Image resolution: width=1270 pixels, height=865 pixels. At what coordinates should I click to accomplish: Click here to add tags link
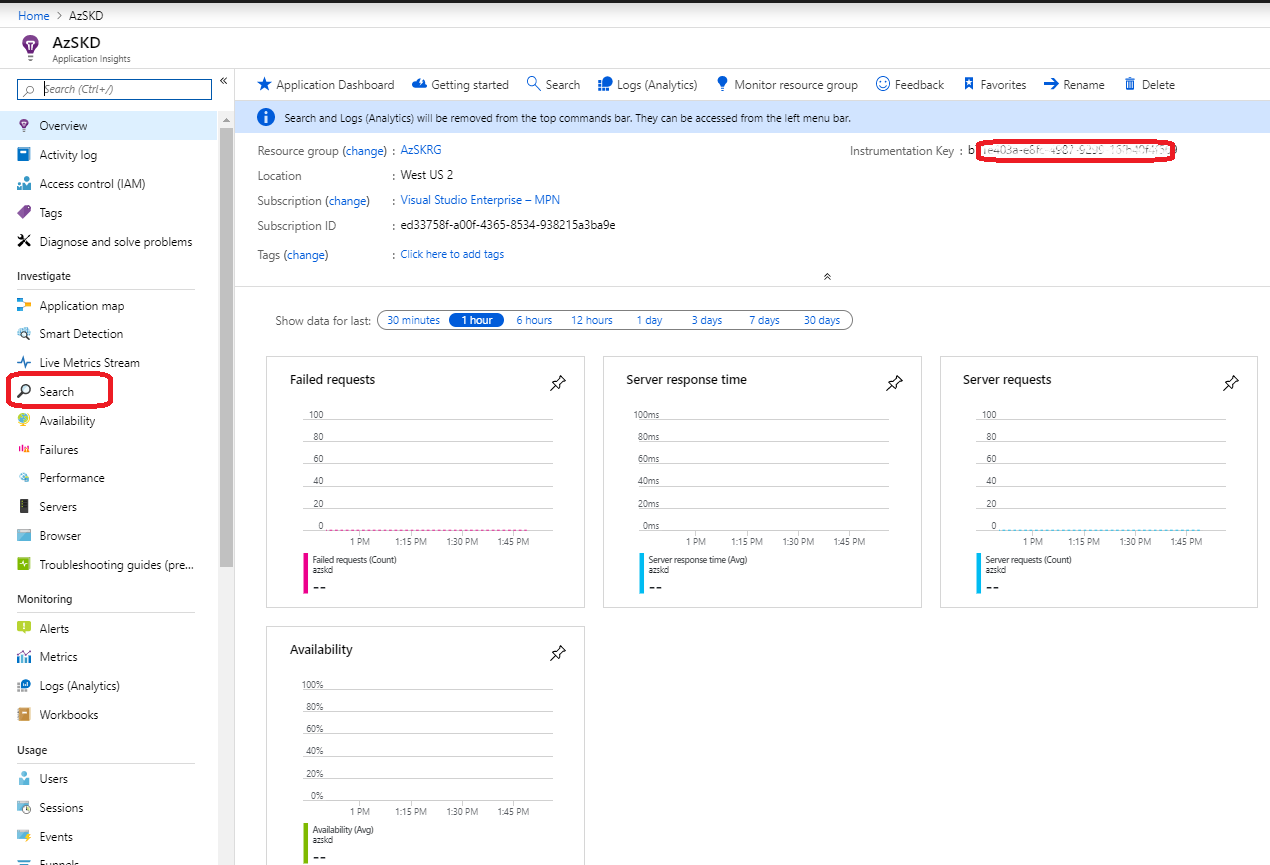[x=452, y=254]
